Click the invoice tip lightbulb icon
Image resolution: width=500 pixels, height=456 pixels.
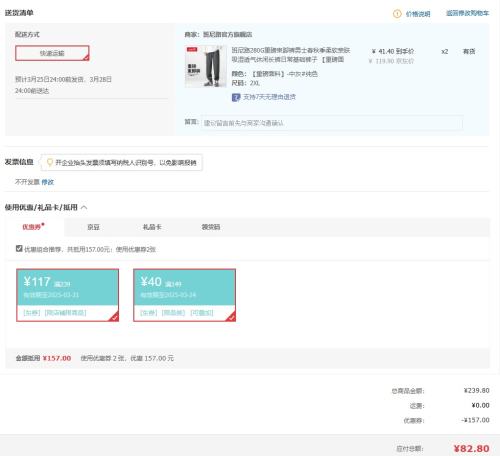click(x=50, y=162)
